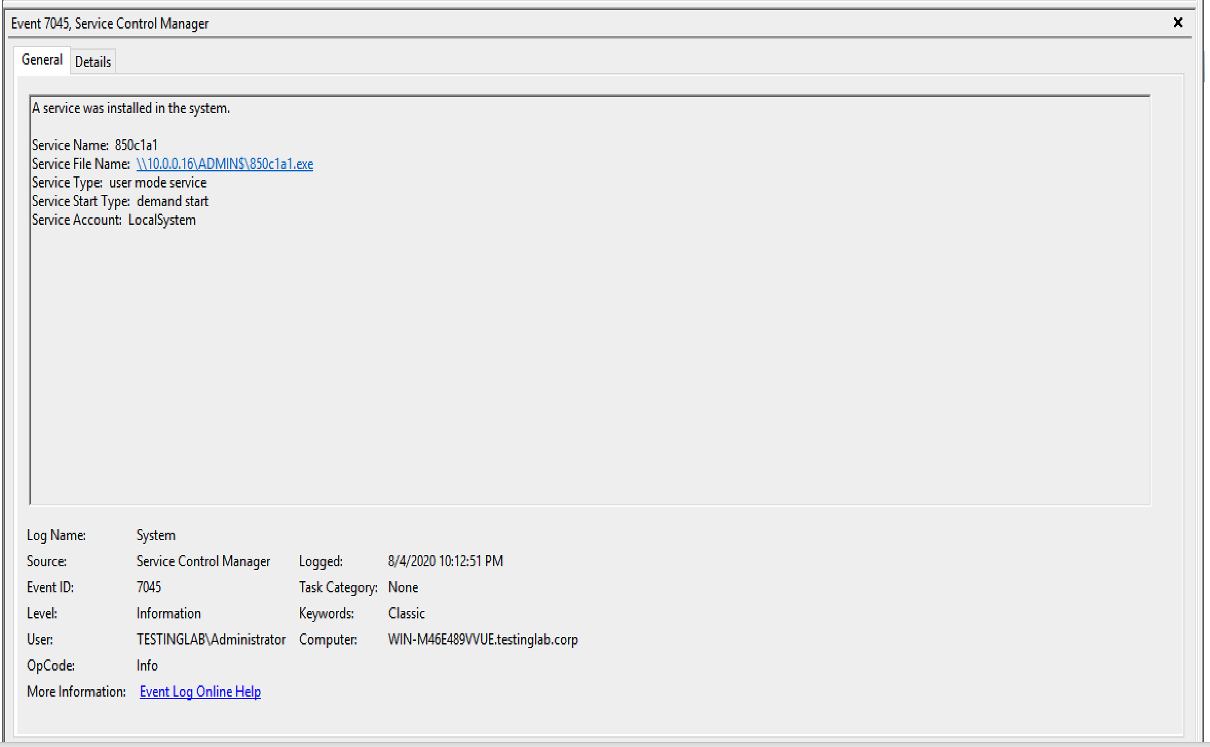Click the Task Category value None

[x=403, y=588]
